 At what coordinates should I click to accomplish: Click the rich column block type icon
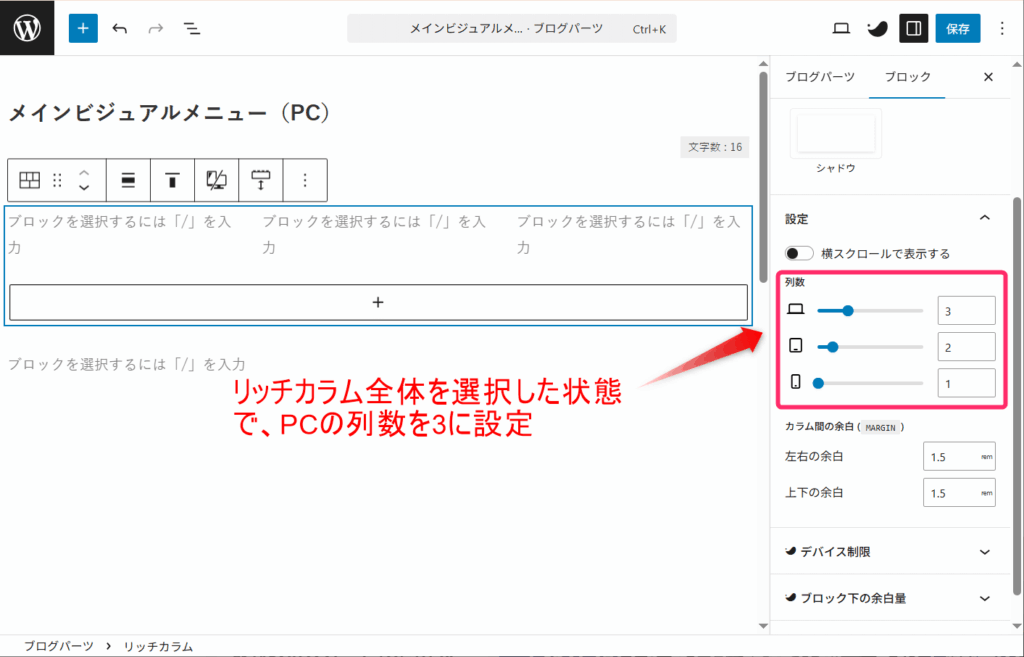point(30,180)
